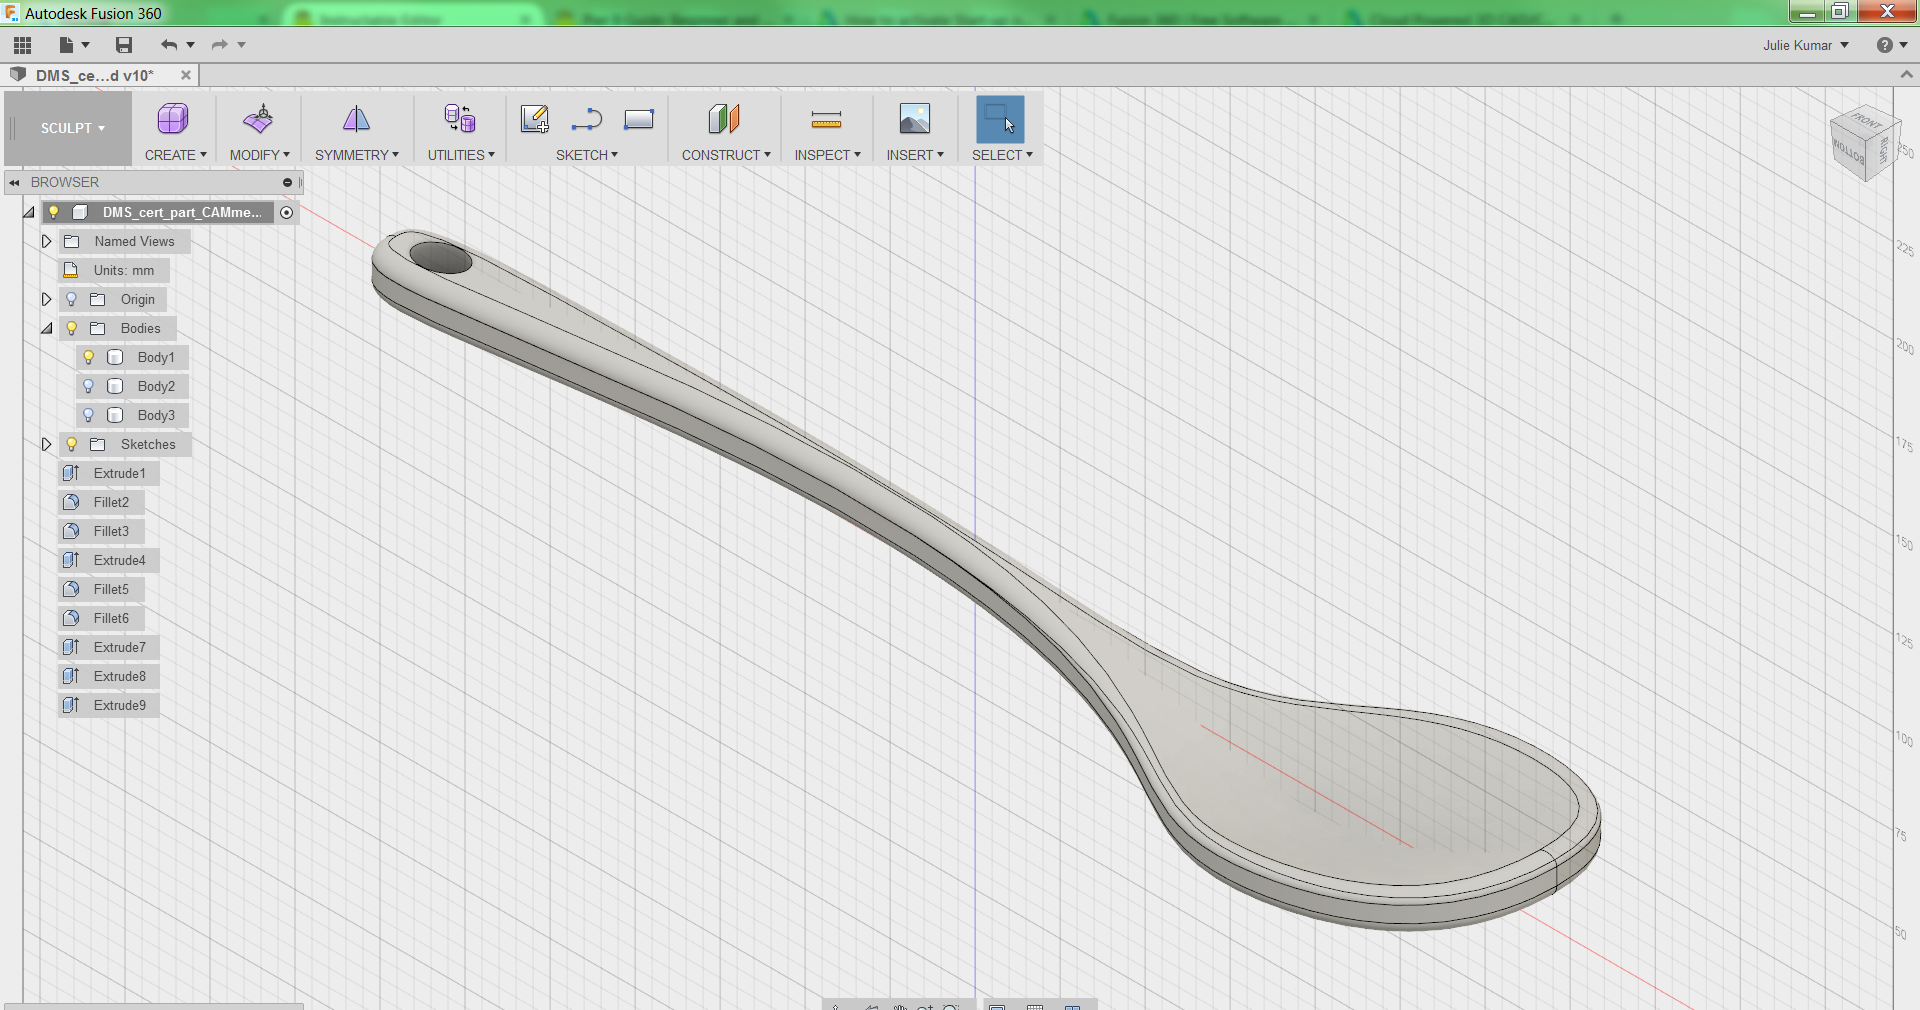Click the Browser panel round options button
This screenshot has height=1010, width=1920.
point(287,183)
